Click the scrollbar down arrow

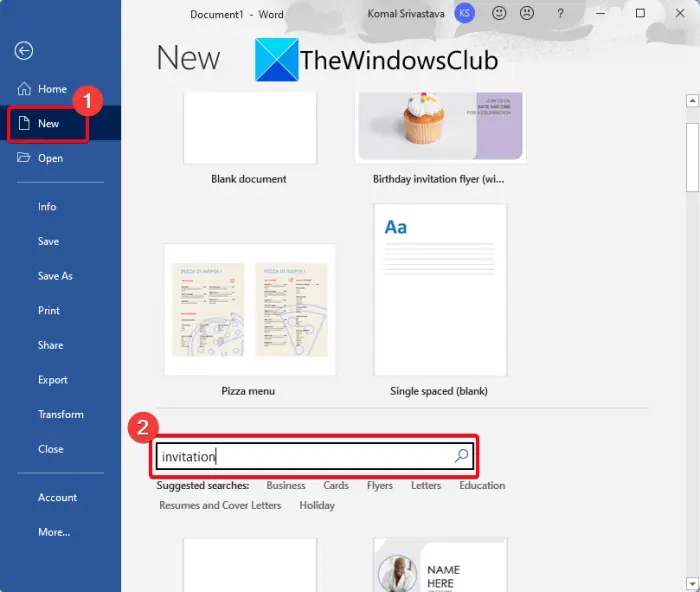click(692, 583)
